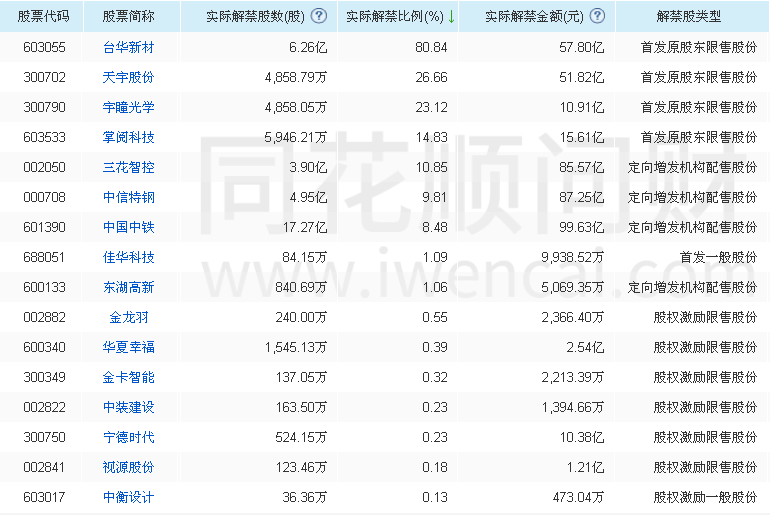Select stock code 603017

(x=44, y=497)
